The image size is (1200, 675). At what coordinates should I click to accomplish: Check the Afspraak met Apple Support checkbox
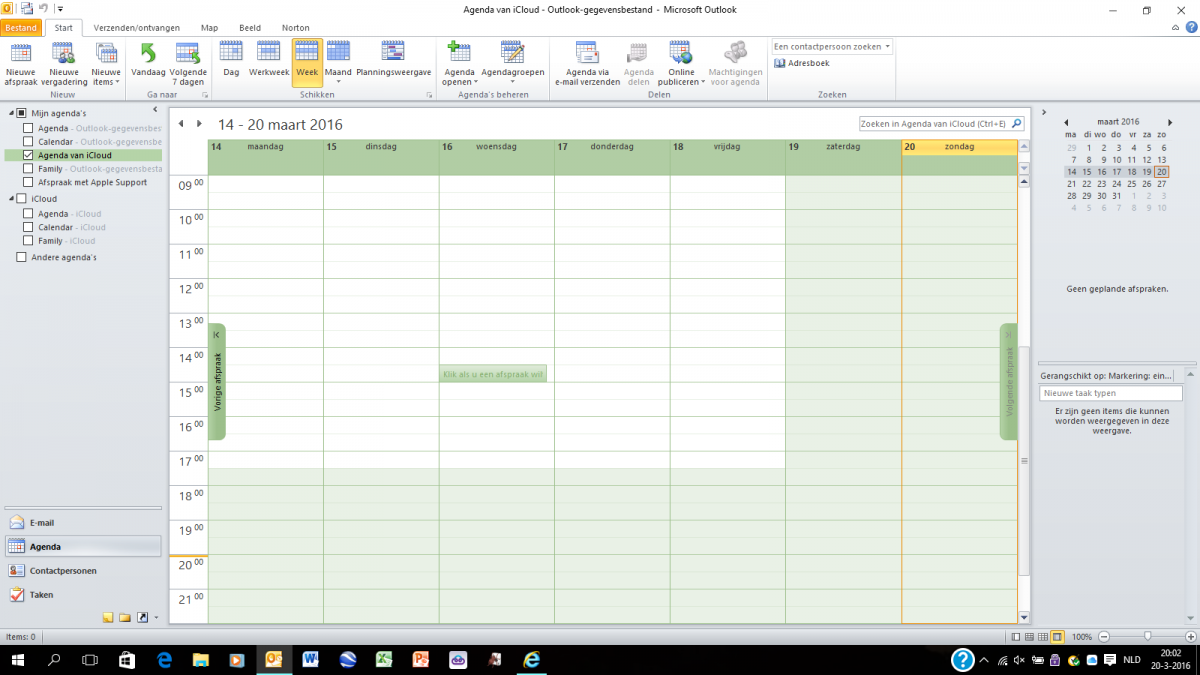point(28,183)
